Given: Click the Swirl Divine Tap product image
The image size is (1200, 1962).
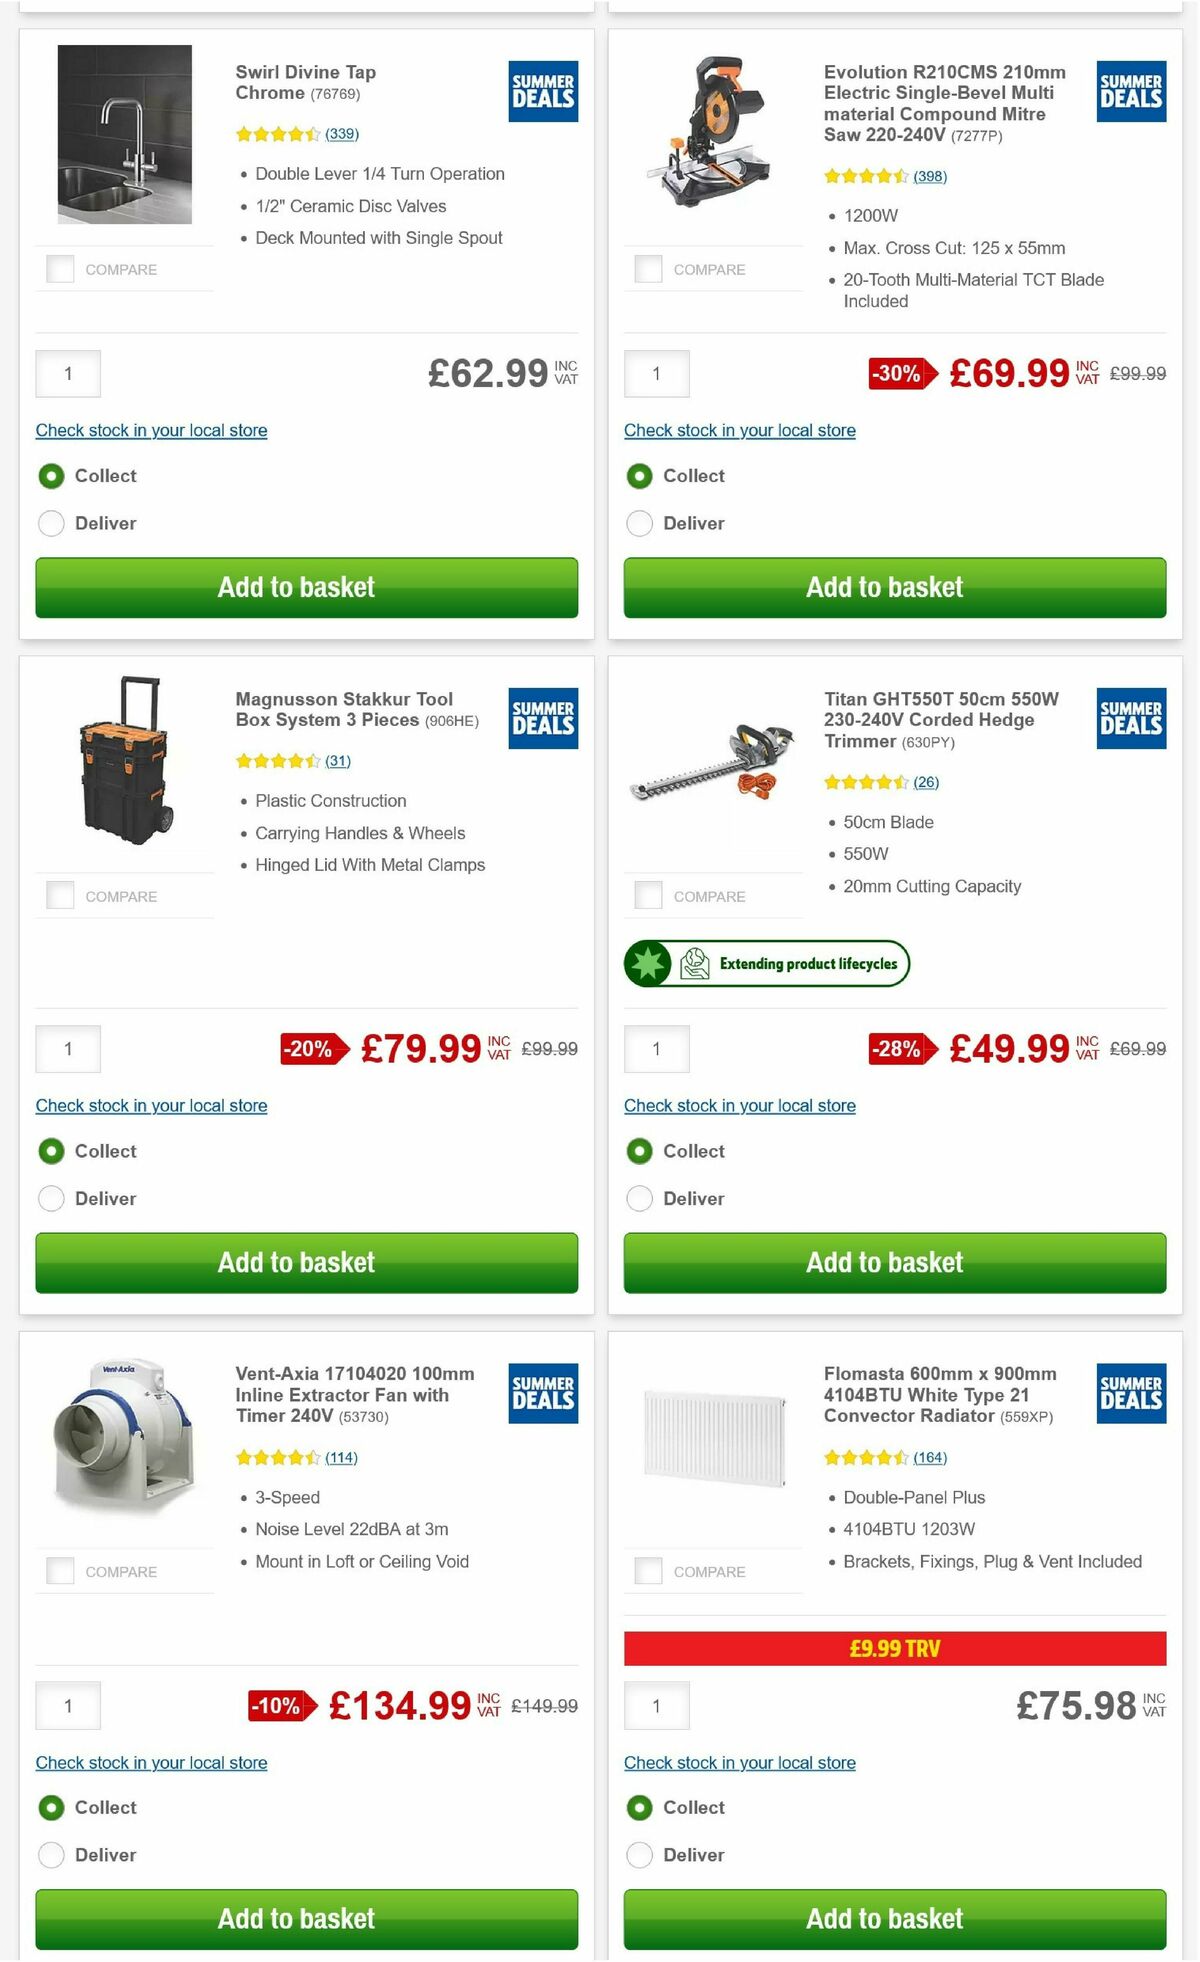Looking at the screenshot, I should (x=126, y=135).
